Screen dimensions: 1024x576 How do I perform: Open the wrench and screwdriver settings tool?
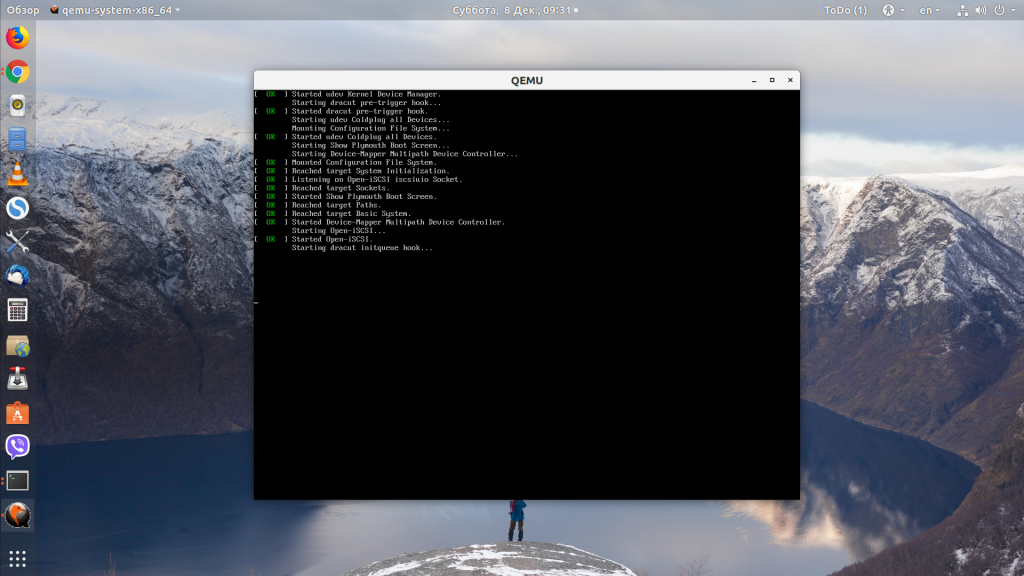click(x=18, y=242)
